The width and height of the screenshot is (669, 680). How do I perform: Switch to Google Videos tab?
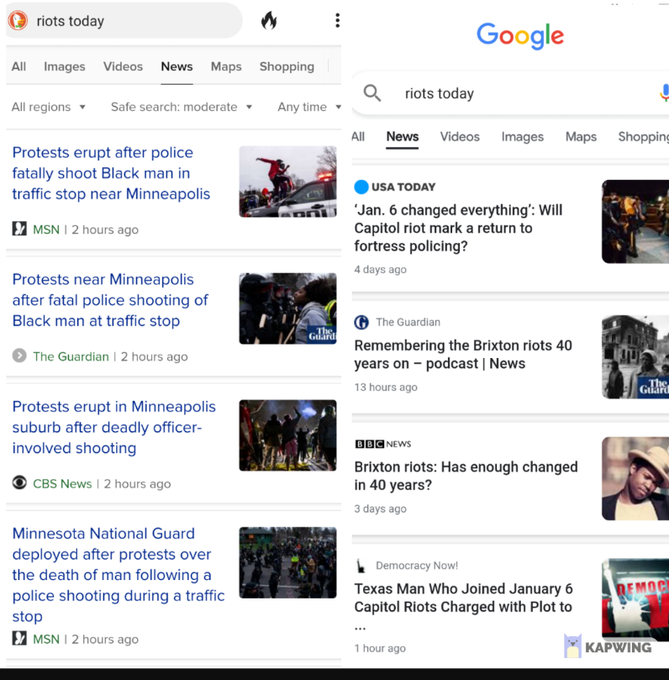click(x=460, y=137)
